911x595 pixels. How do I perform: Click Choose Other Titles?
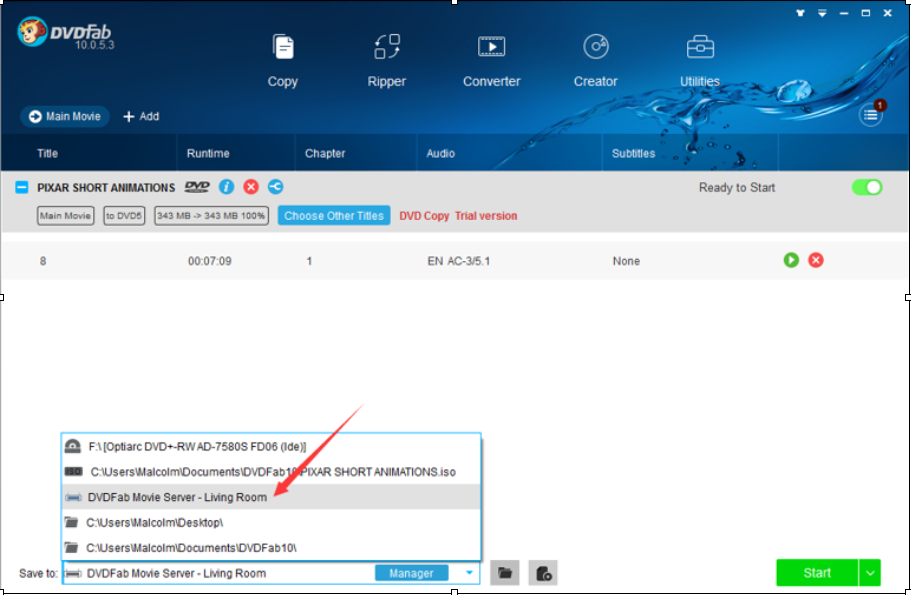[x=334, y=216]
